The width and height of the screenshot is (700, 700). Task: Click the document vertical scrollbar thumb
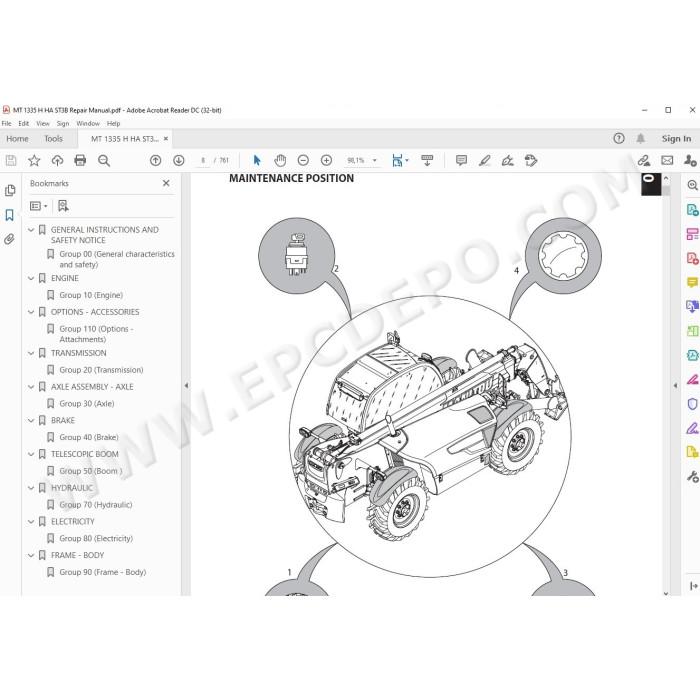[x=666, y=191]
